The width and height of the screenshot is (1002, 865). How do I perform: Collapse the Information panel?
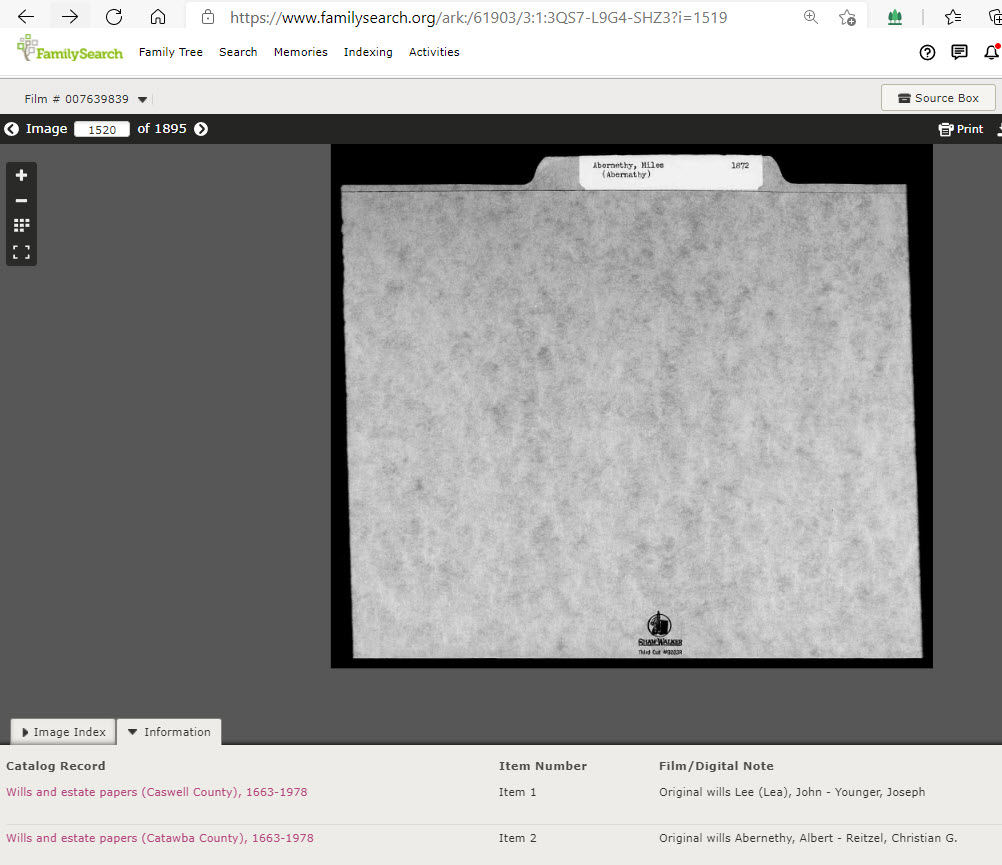pos(170,731)
